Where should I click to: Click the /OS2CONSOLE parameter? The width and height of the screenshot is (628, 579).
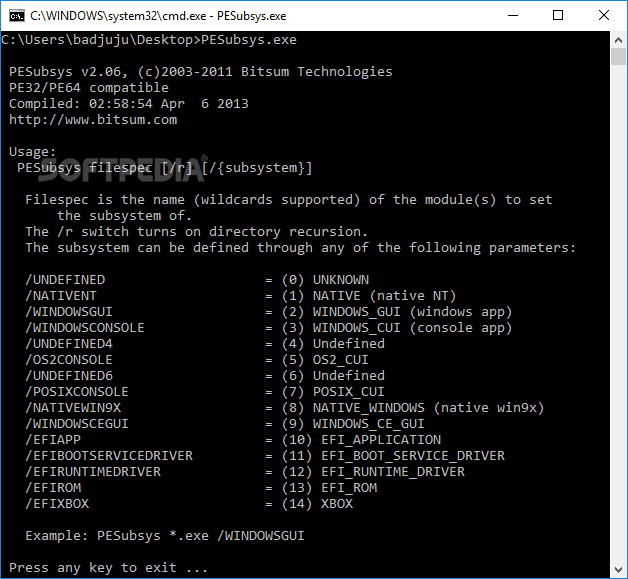click(69, 360)
